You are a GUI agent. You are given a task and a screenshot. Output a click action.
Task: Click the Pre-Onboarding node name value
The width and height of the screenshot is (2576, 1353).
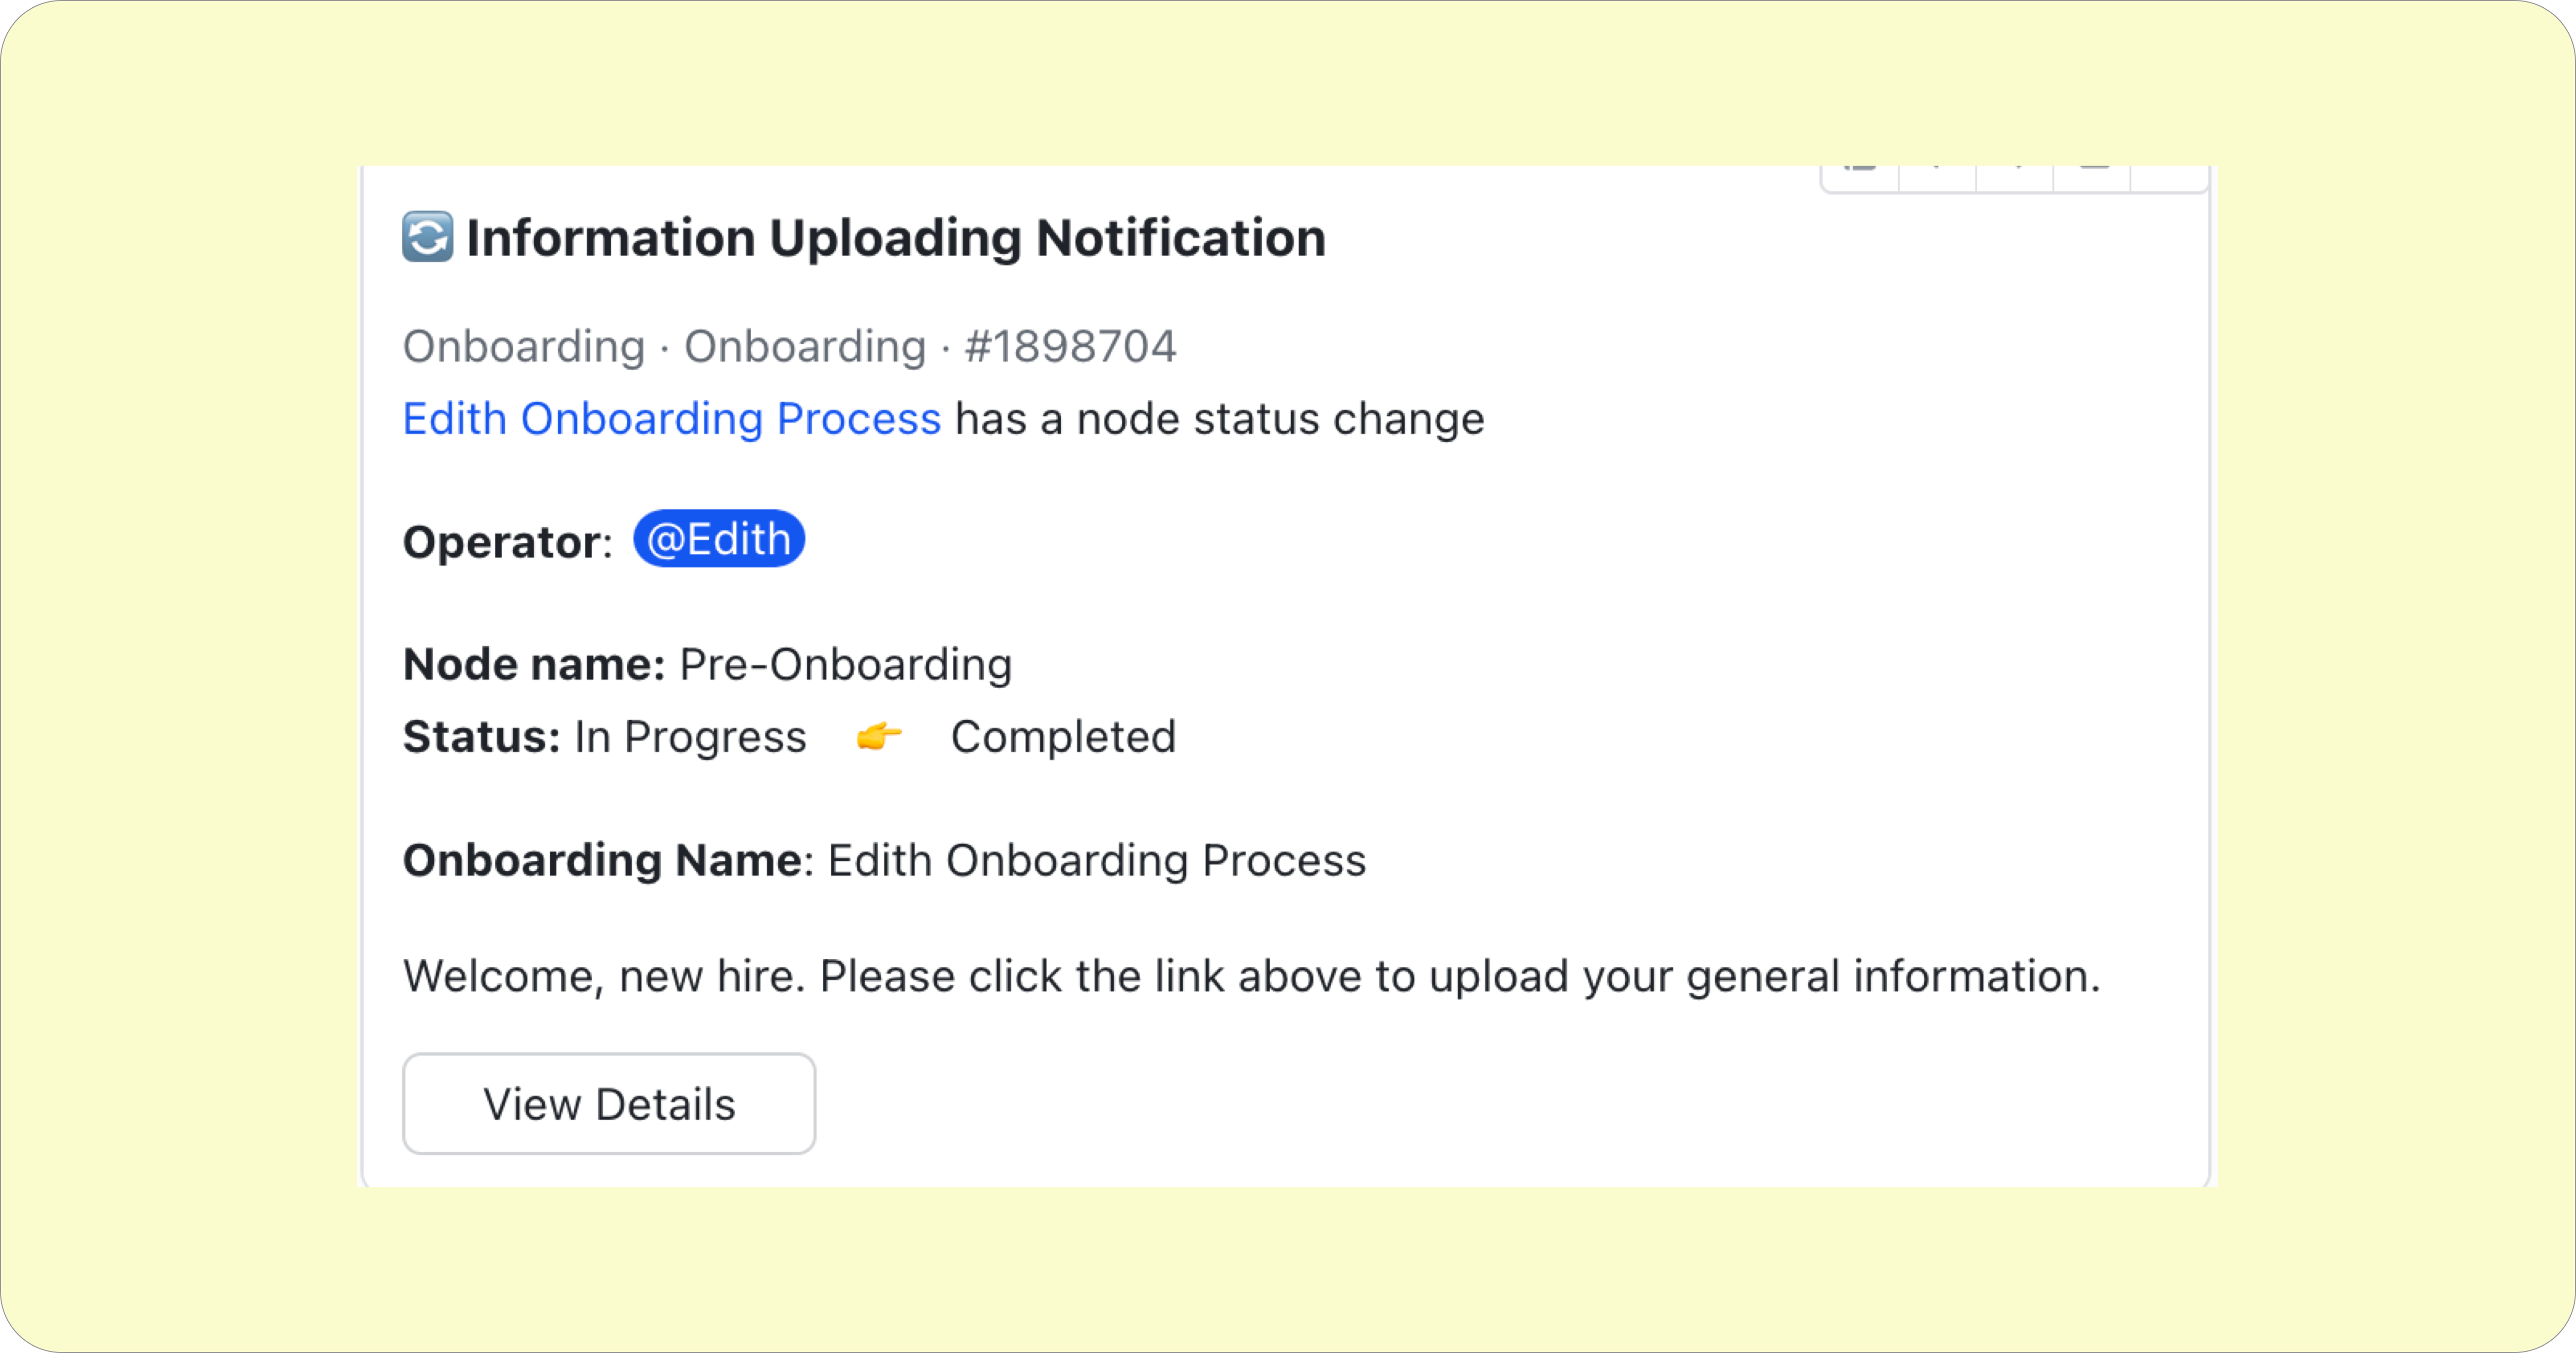pos(846,664)
